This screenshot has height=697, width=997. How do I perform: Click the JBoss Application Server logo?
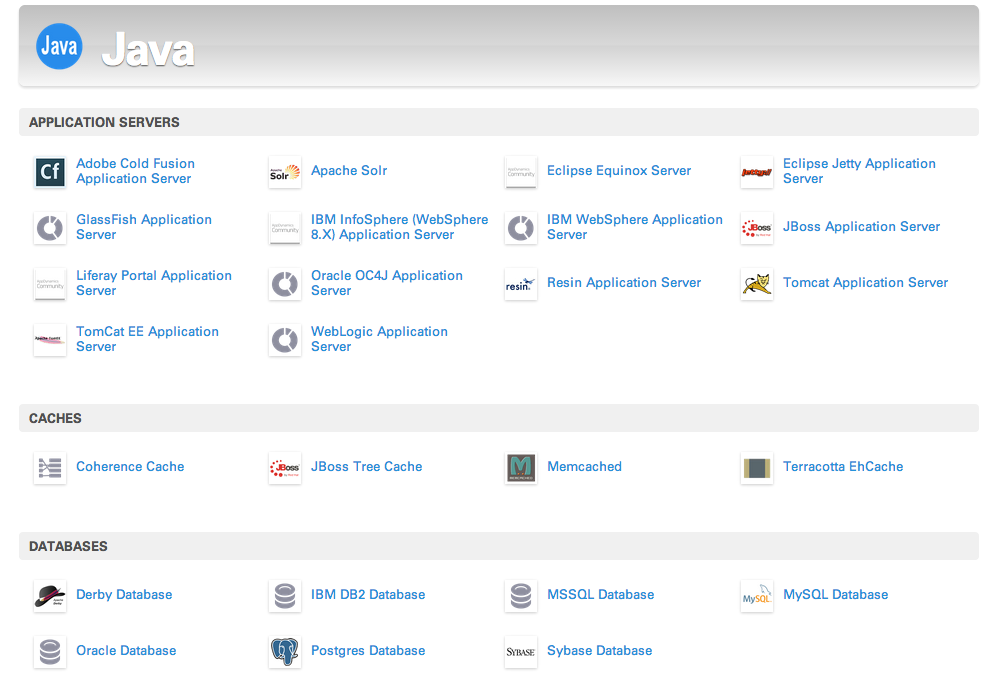pos(757,228)
